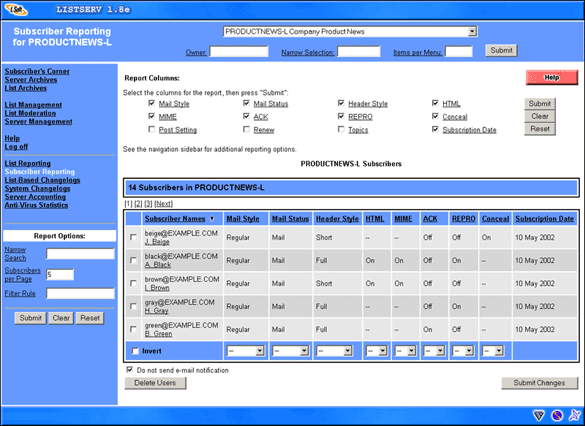Enable the Renew column checkbox
The image size is (585, 426).
[246, 129]
